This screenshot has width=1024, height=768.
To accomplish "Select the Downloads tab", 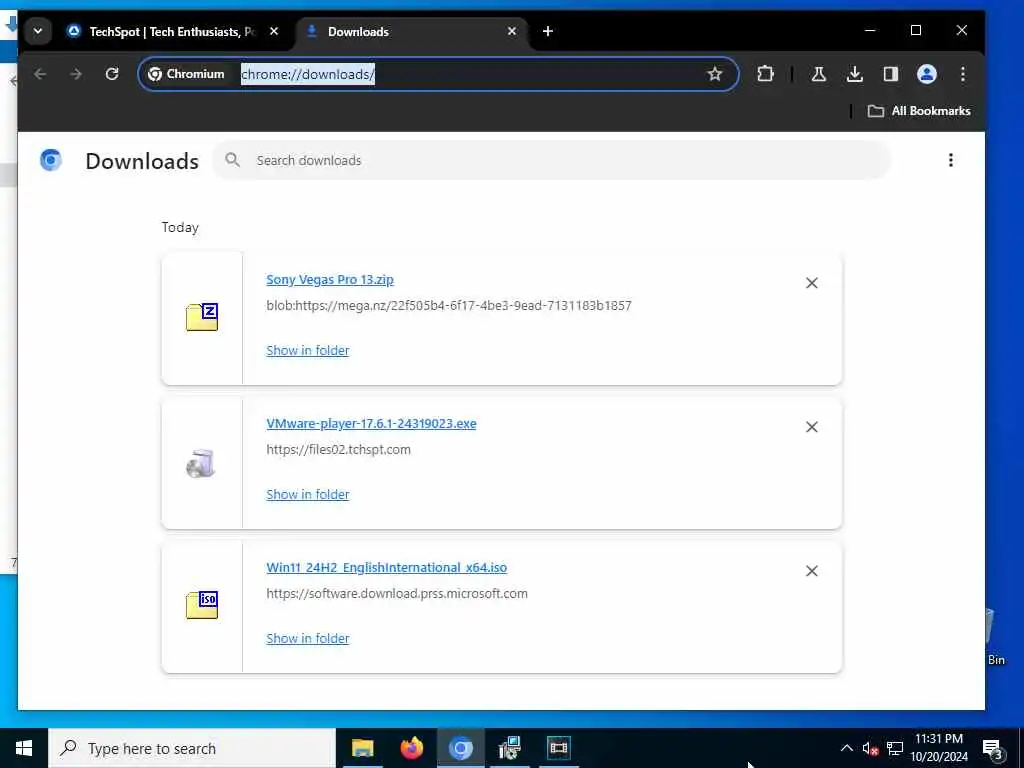I will (x=411, y=31).
